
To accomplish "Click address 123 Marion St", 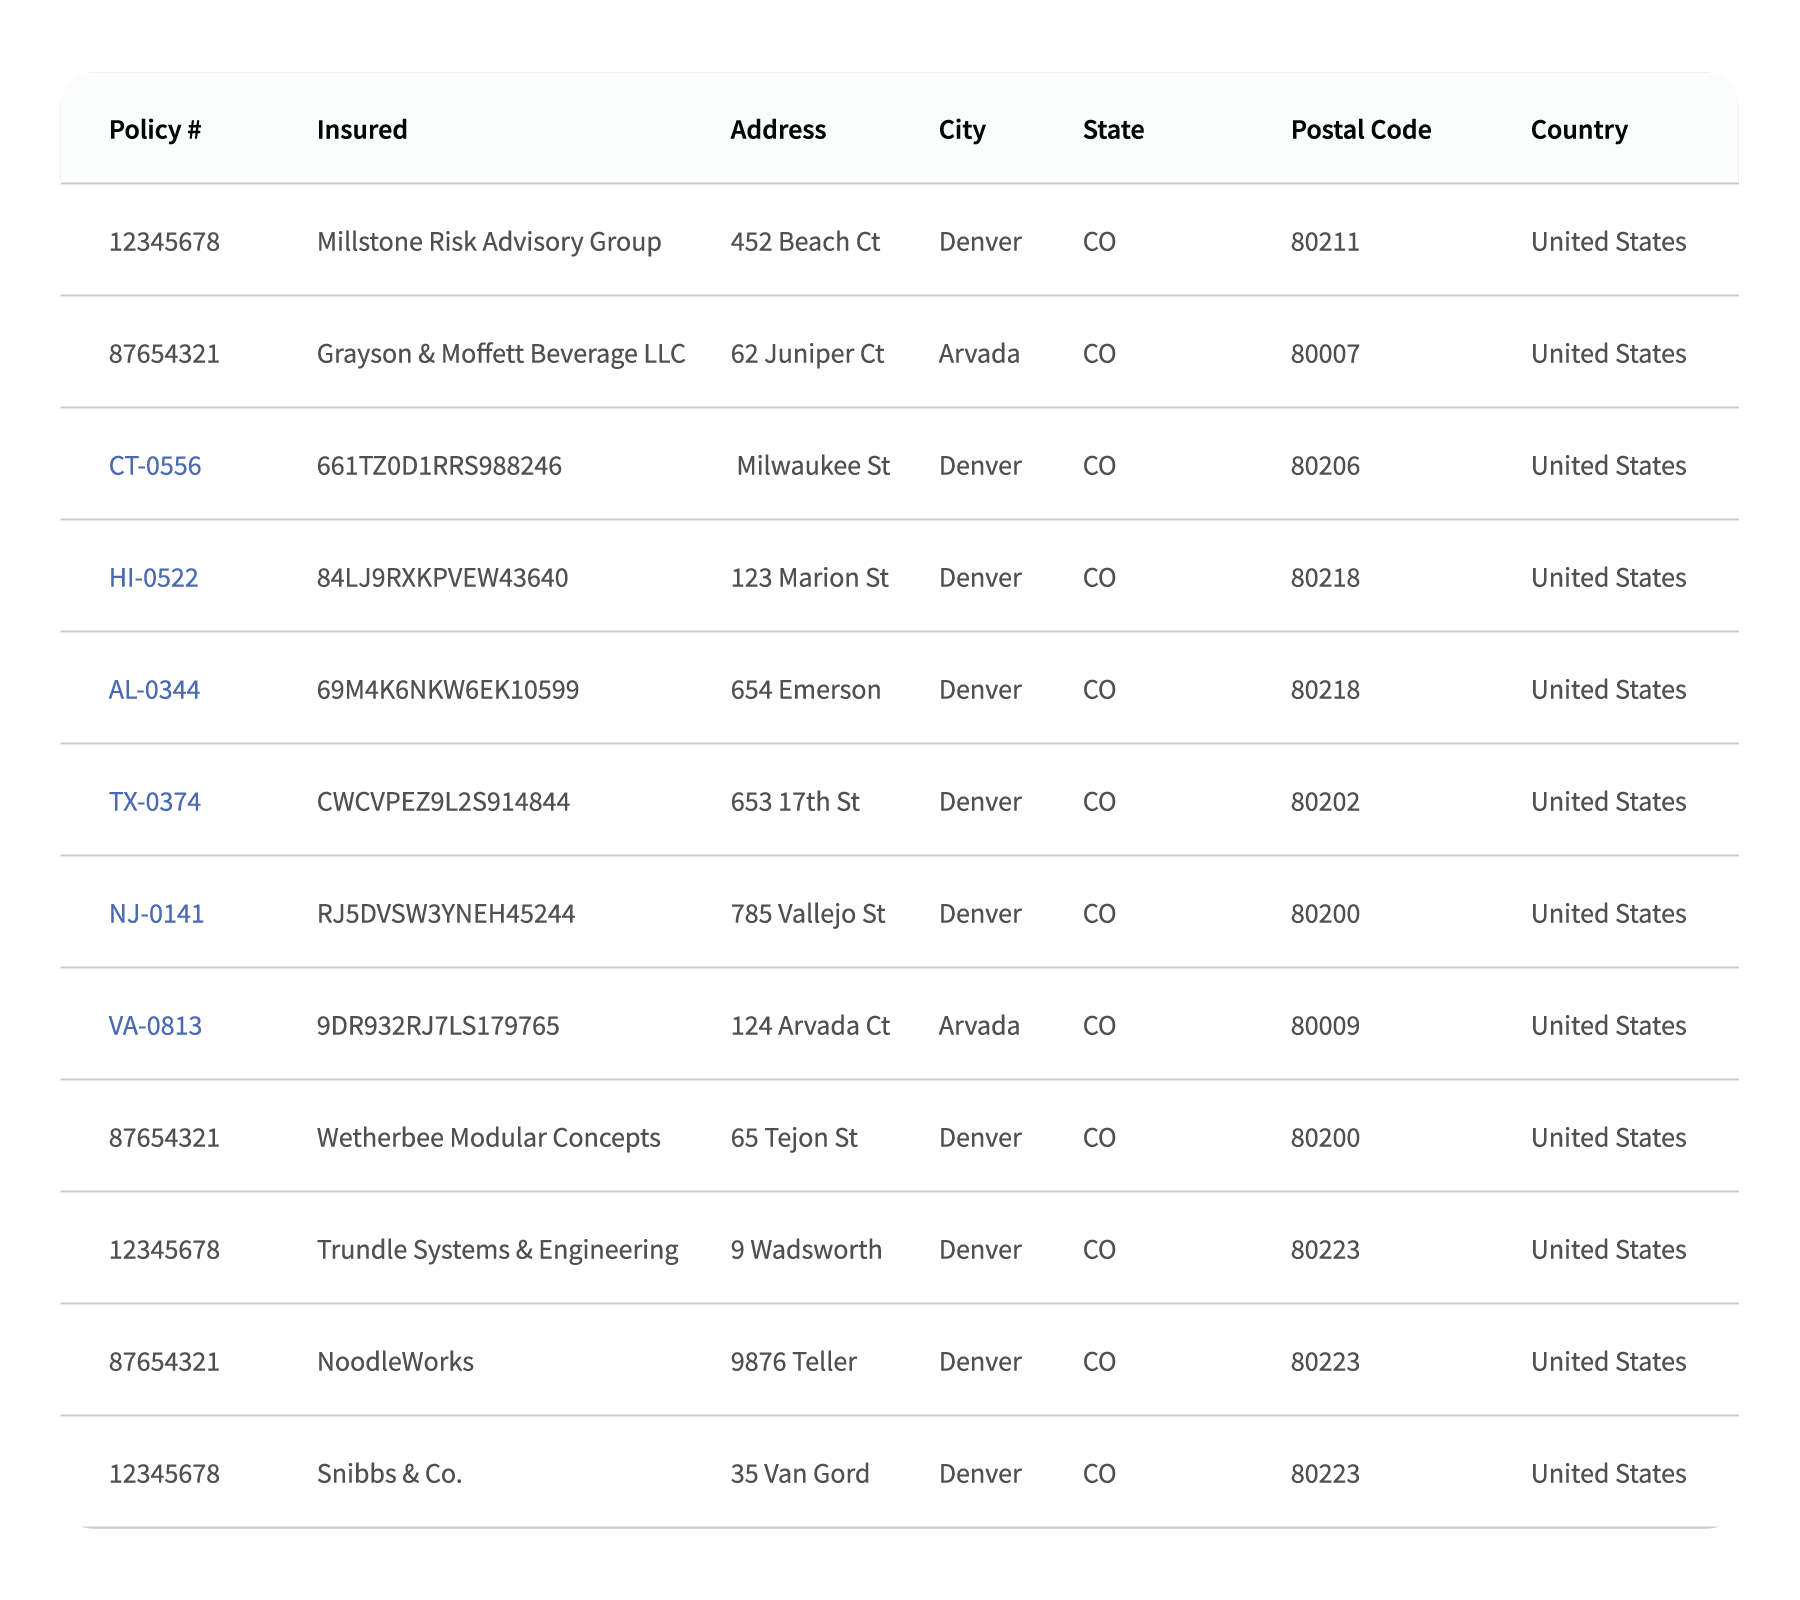I will coord(809,577).
